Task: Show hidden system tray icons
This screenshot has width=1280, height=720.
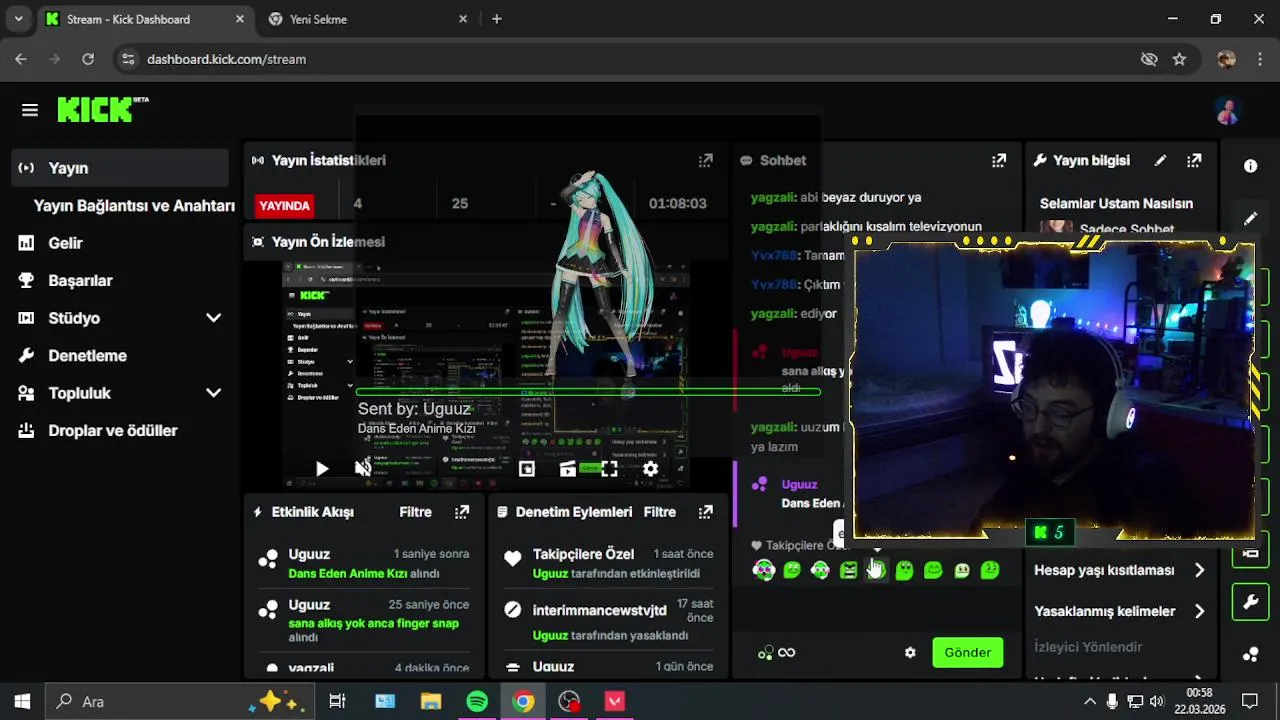Action: (1090, 702)
